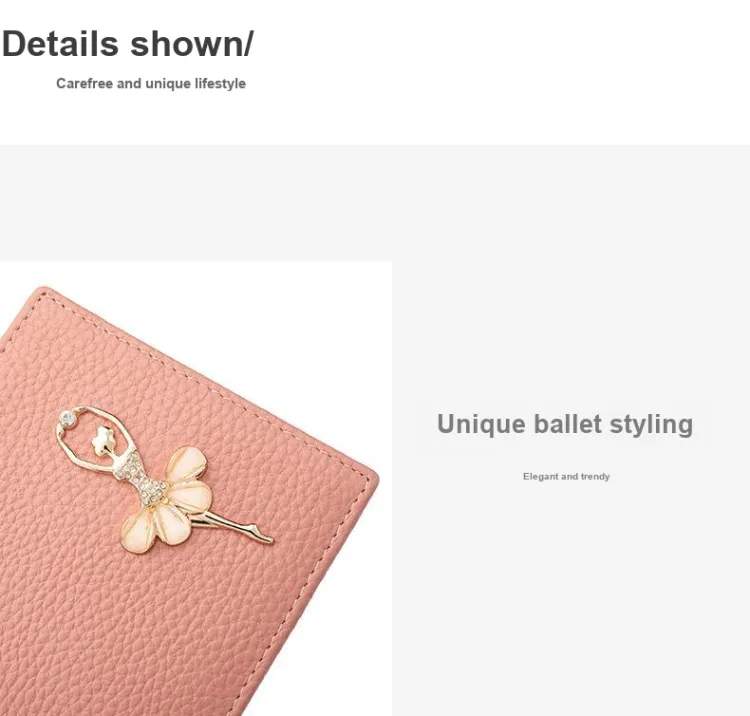Select the bottom-left petal of the ballerina skirt
The image size is (750, 716).
[139, 530]
